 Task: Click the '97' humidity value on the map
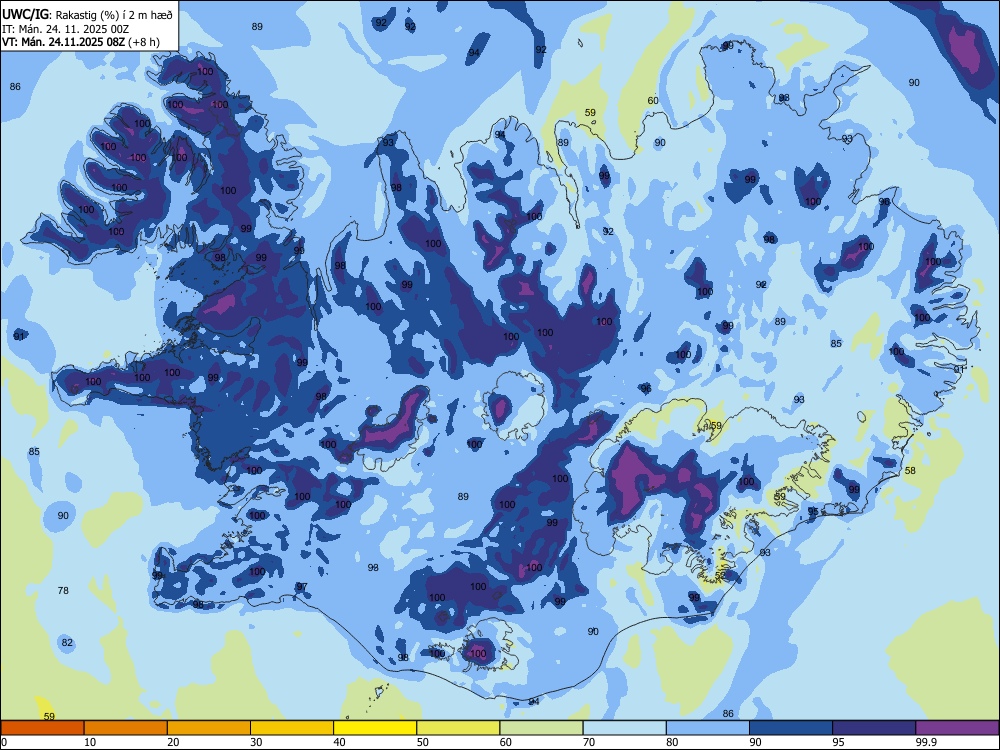point(302,587)
